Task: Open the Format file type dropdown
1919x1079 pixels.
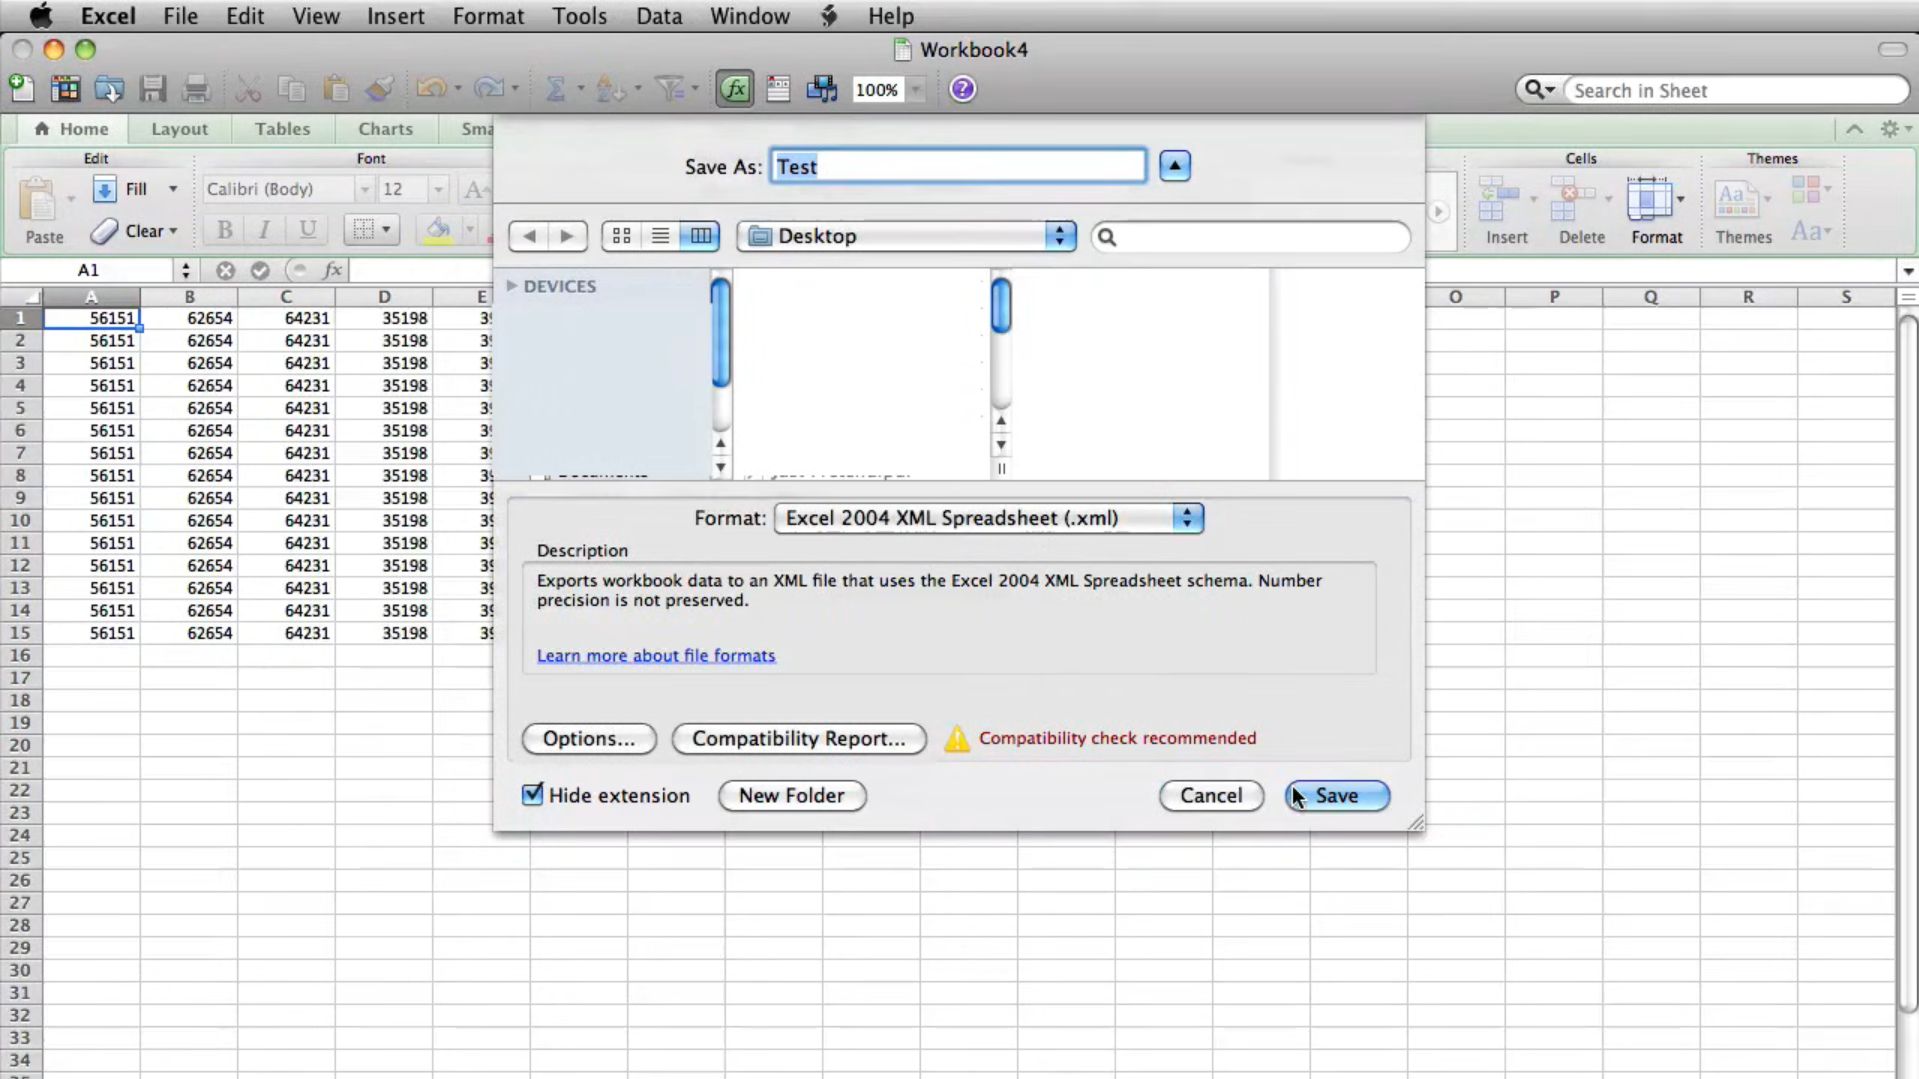Action: click(x=988, y=518)
